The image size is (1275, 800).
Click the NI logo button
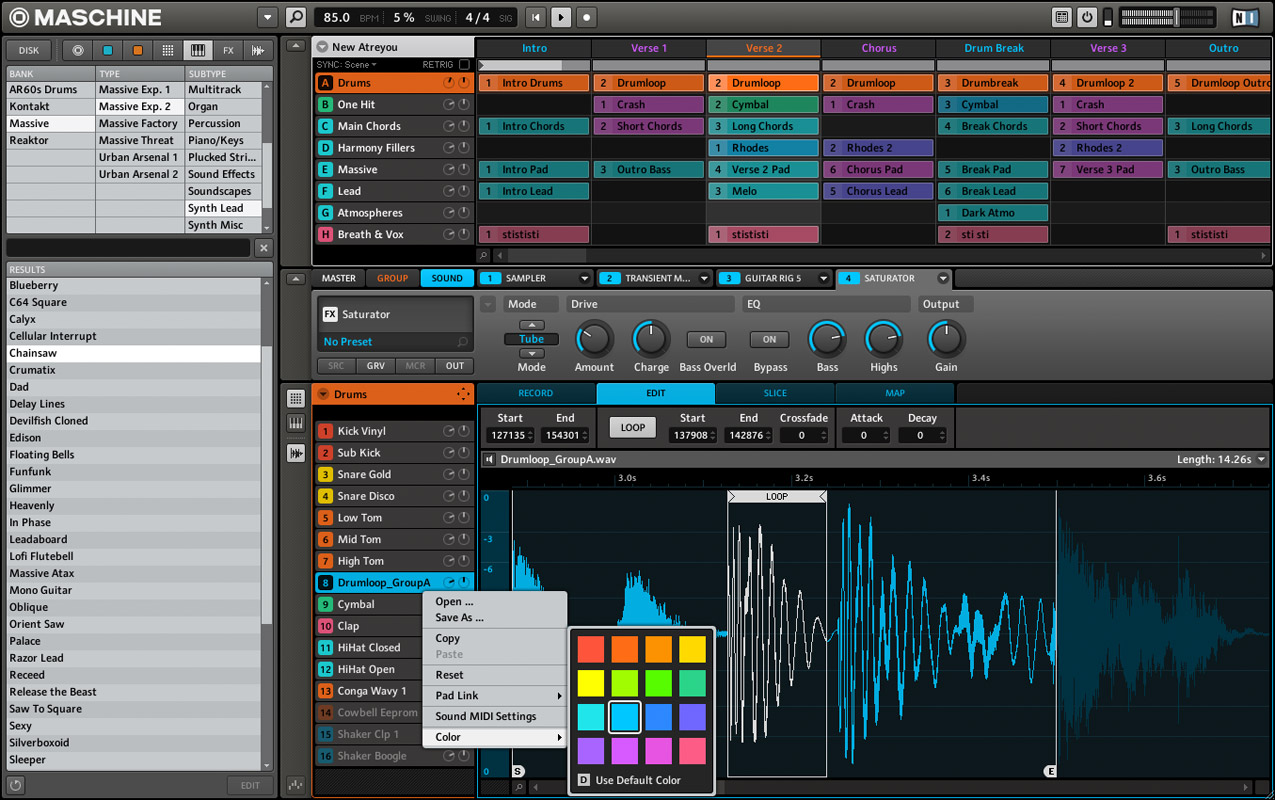pos(1245,17)
